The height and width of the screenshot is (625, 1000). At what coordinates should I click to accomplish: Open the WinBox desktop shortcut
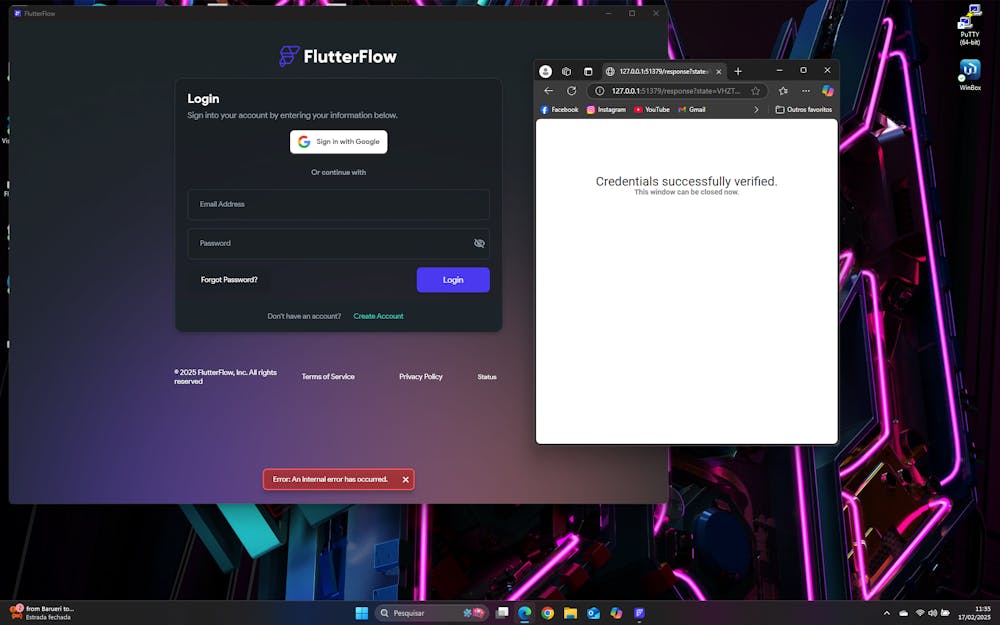click(970, 74)
